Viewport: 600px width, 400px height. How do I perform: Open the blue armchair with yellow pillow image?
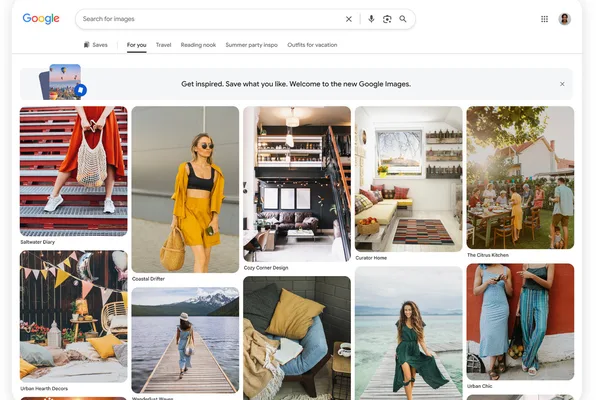point(297,338)
